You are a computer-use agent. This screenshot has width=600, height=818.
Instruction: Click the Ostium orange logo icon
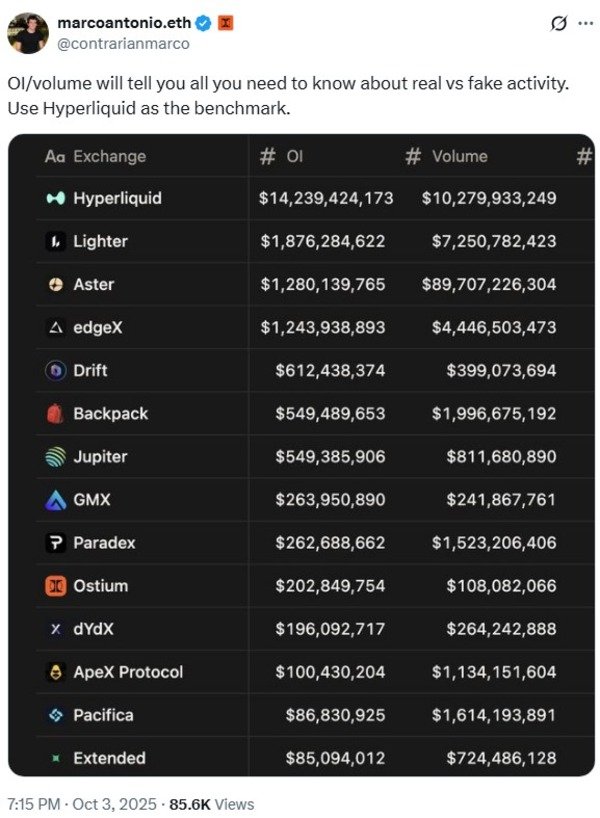(56, 585)
